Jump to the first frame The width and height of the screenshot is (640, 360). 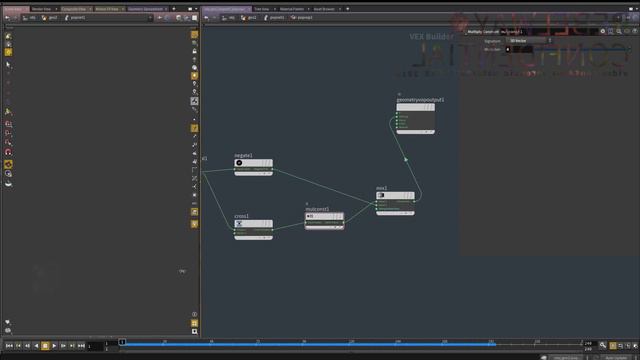(x=9, y=346)
